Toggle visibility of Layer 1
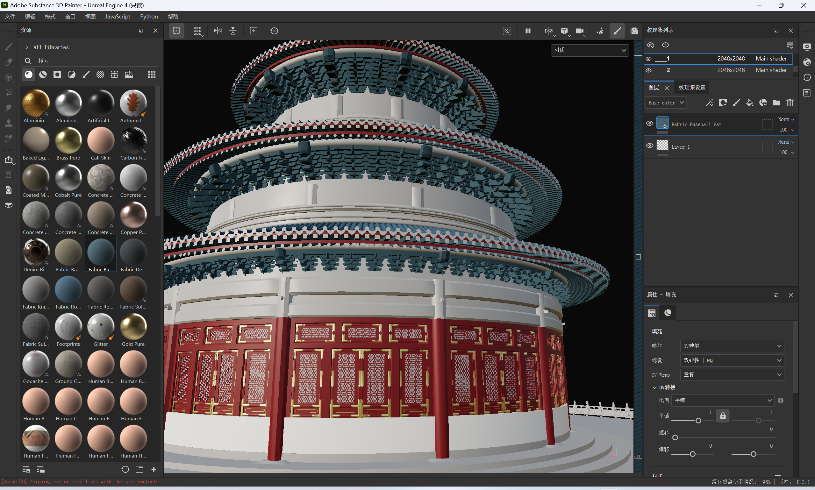 click(x=649, y=146)
